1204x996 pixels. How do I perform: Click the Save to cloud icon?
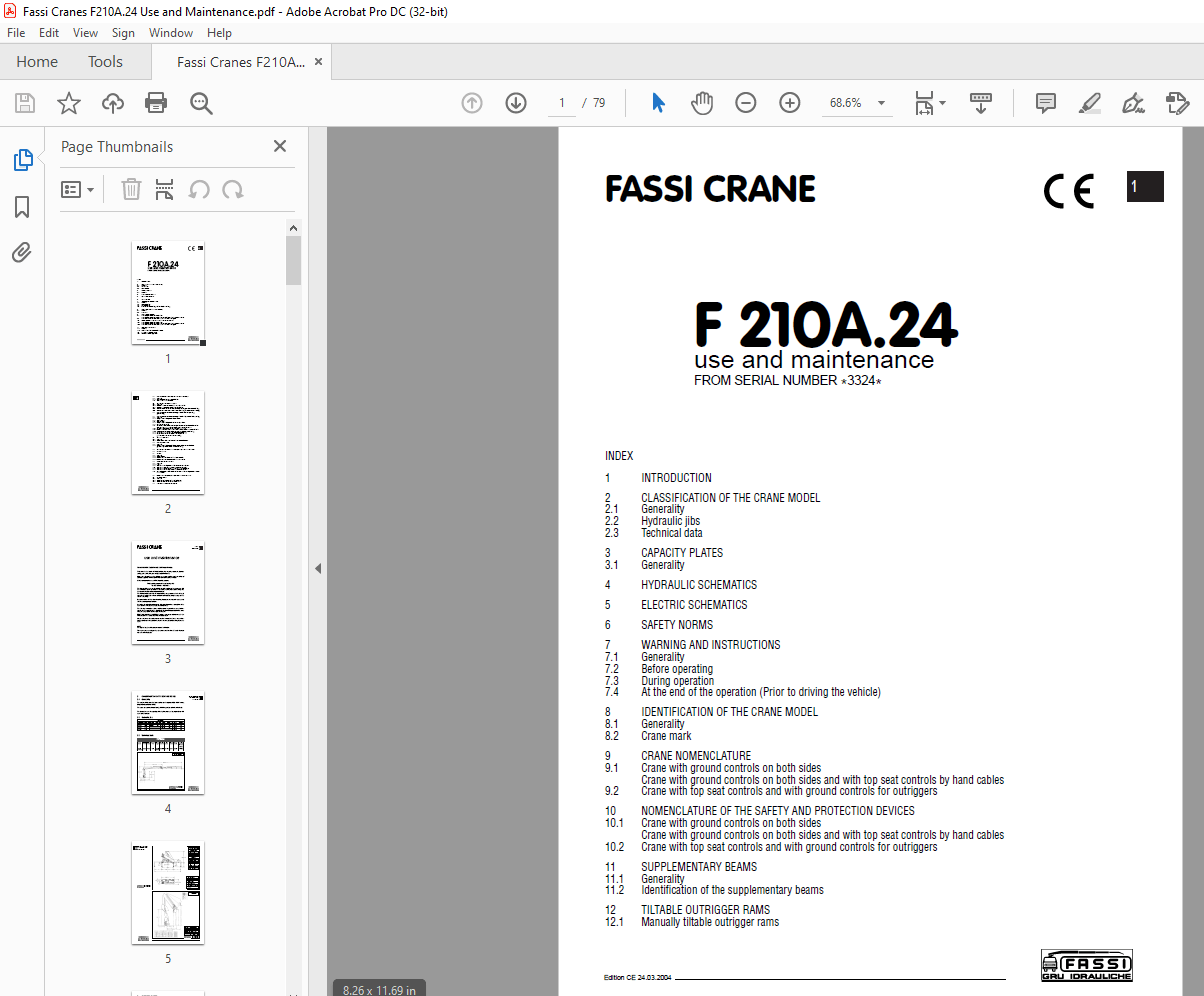[112, 103]
